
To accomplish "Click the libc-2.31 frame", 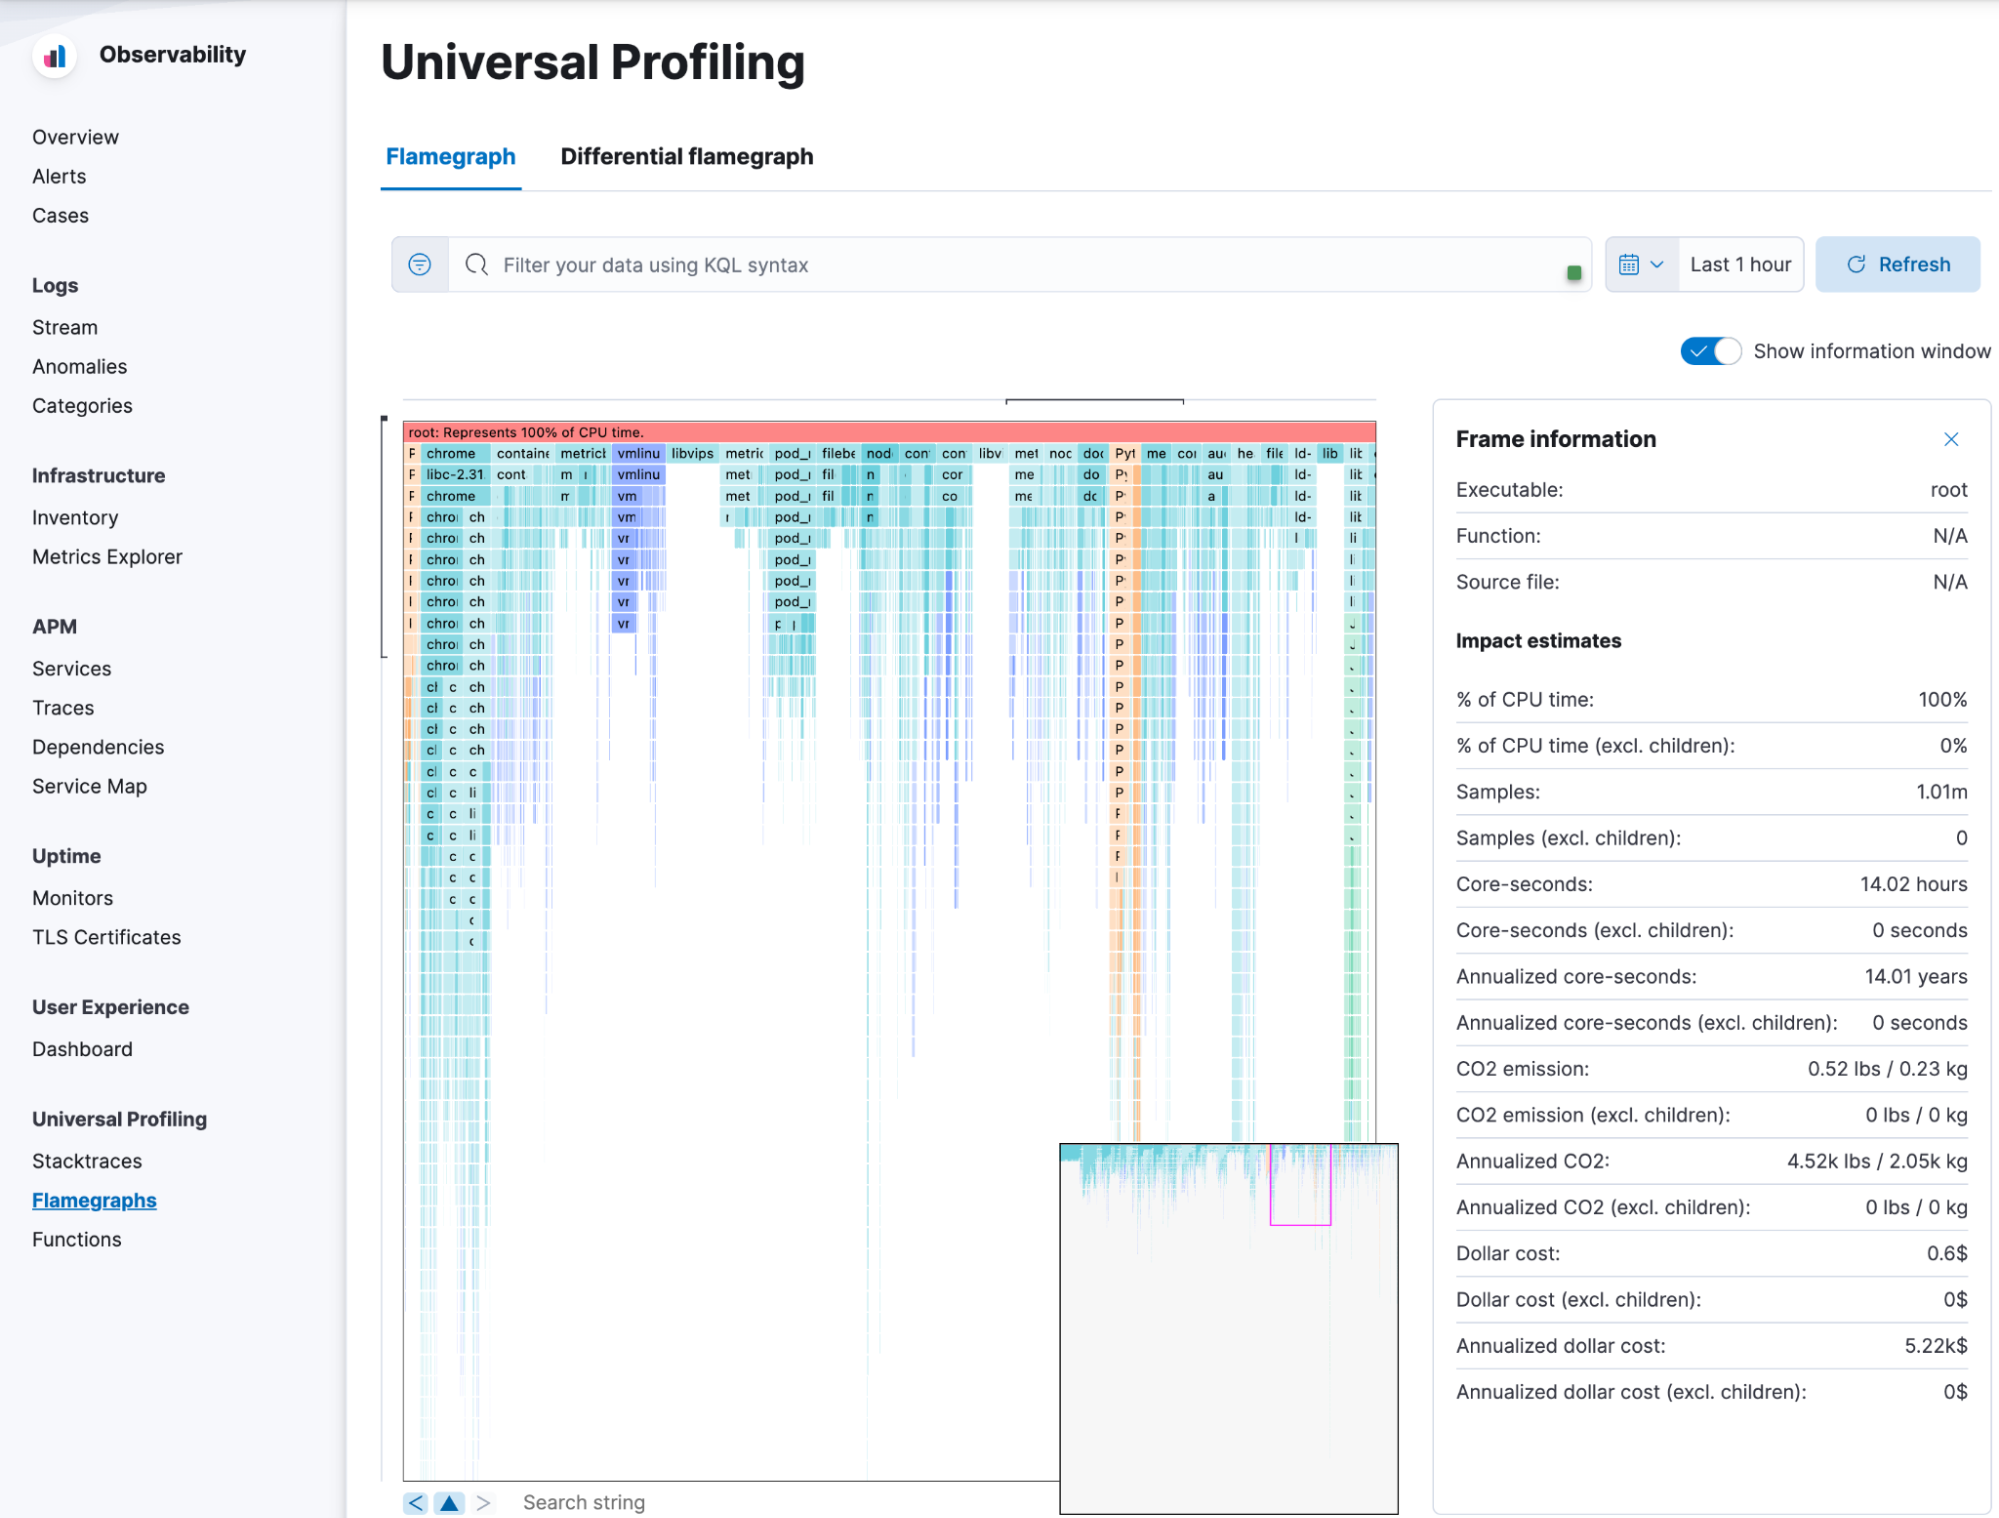I will (455, 474).
